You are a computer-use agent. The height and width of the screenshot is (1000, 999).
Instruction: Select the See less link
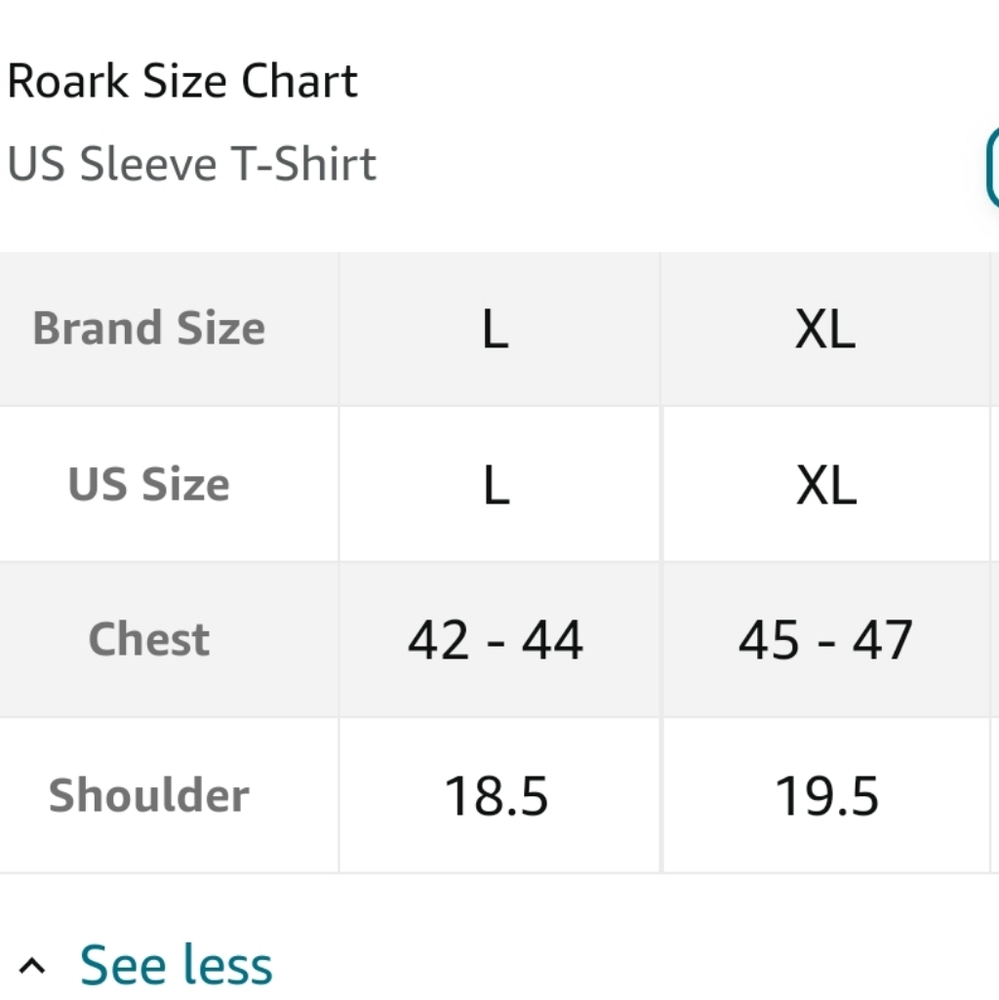(x=176, y=963)
